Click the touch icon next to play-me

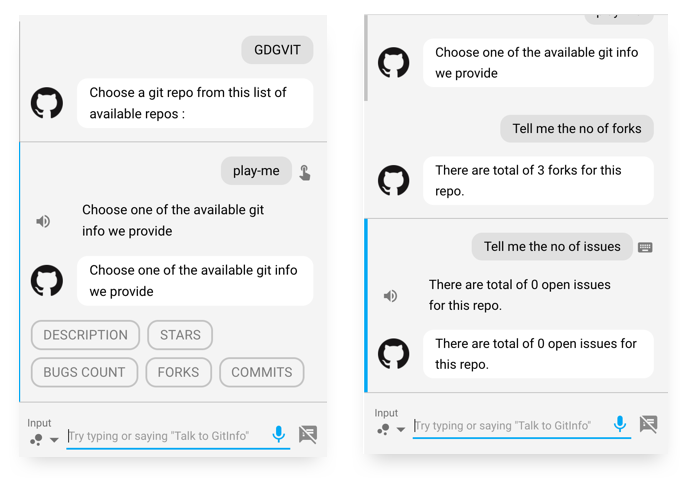pyautogui.click(x=305, y=172)
